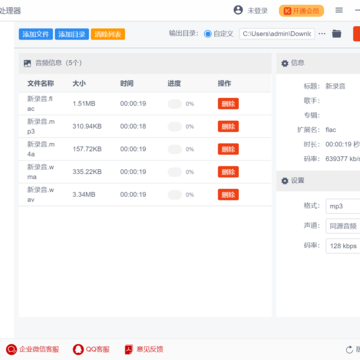Screen dimensions: 360x360
Task: Click 进度 column header
Action: tap(174, 83)
